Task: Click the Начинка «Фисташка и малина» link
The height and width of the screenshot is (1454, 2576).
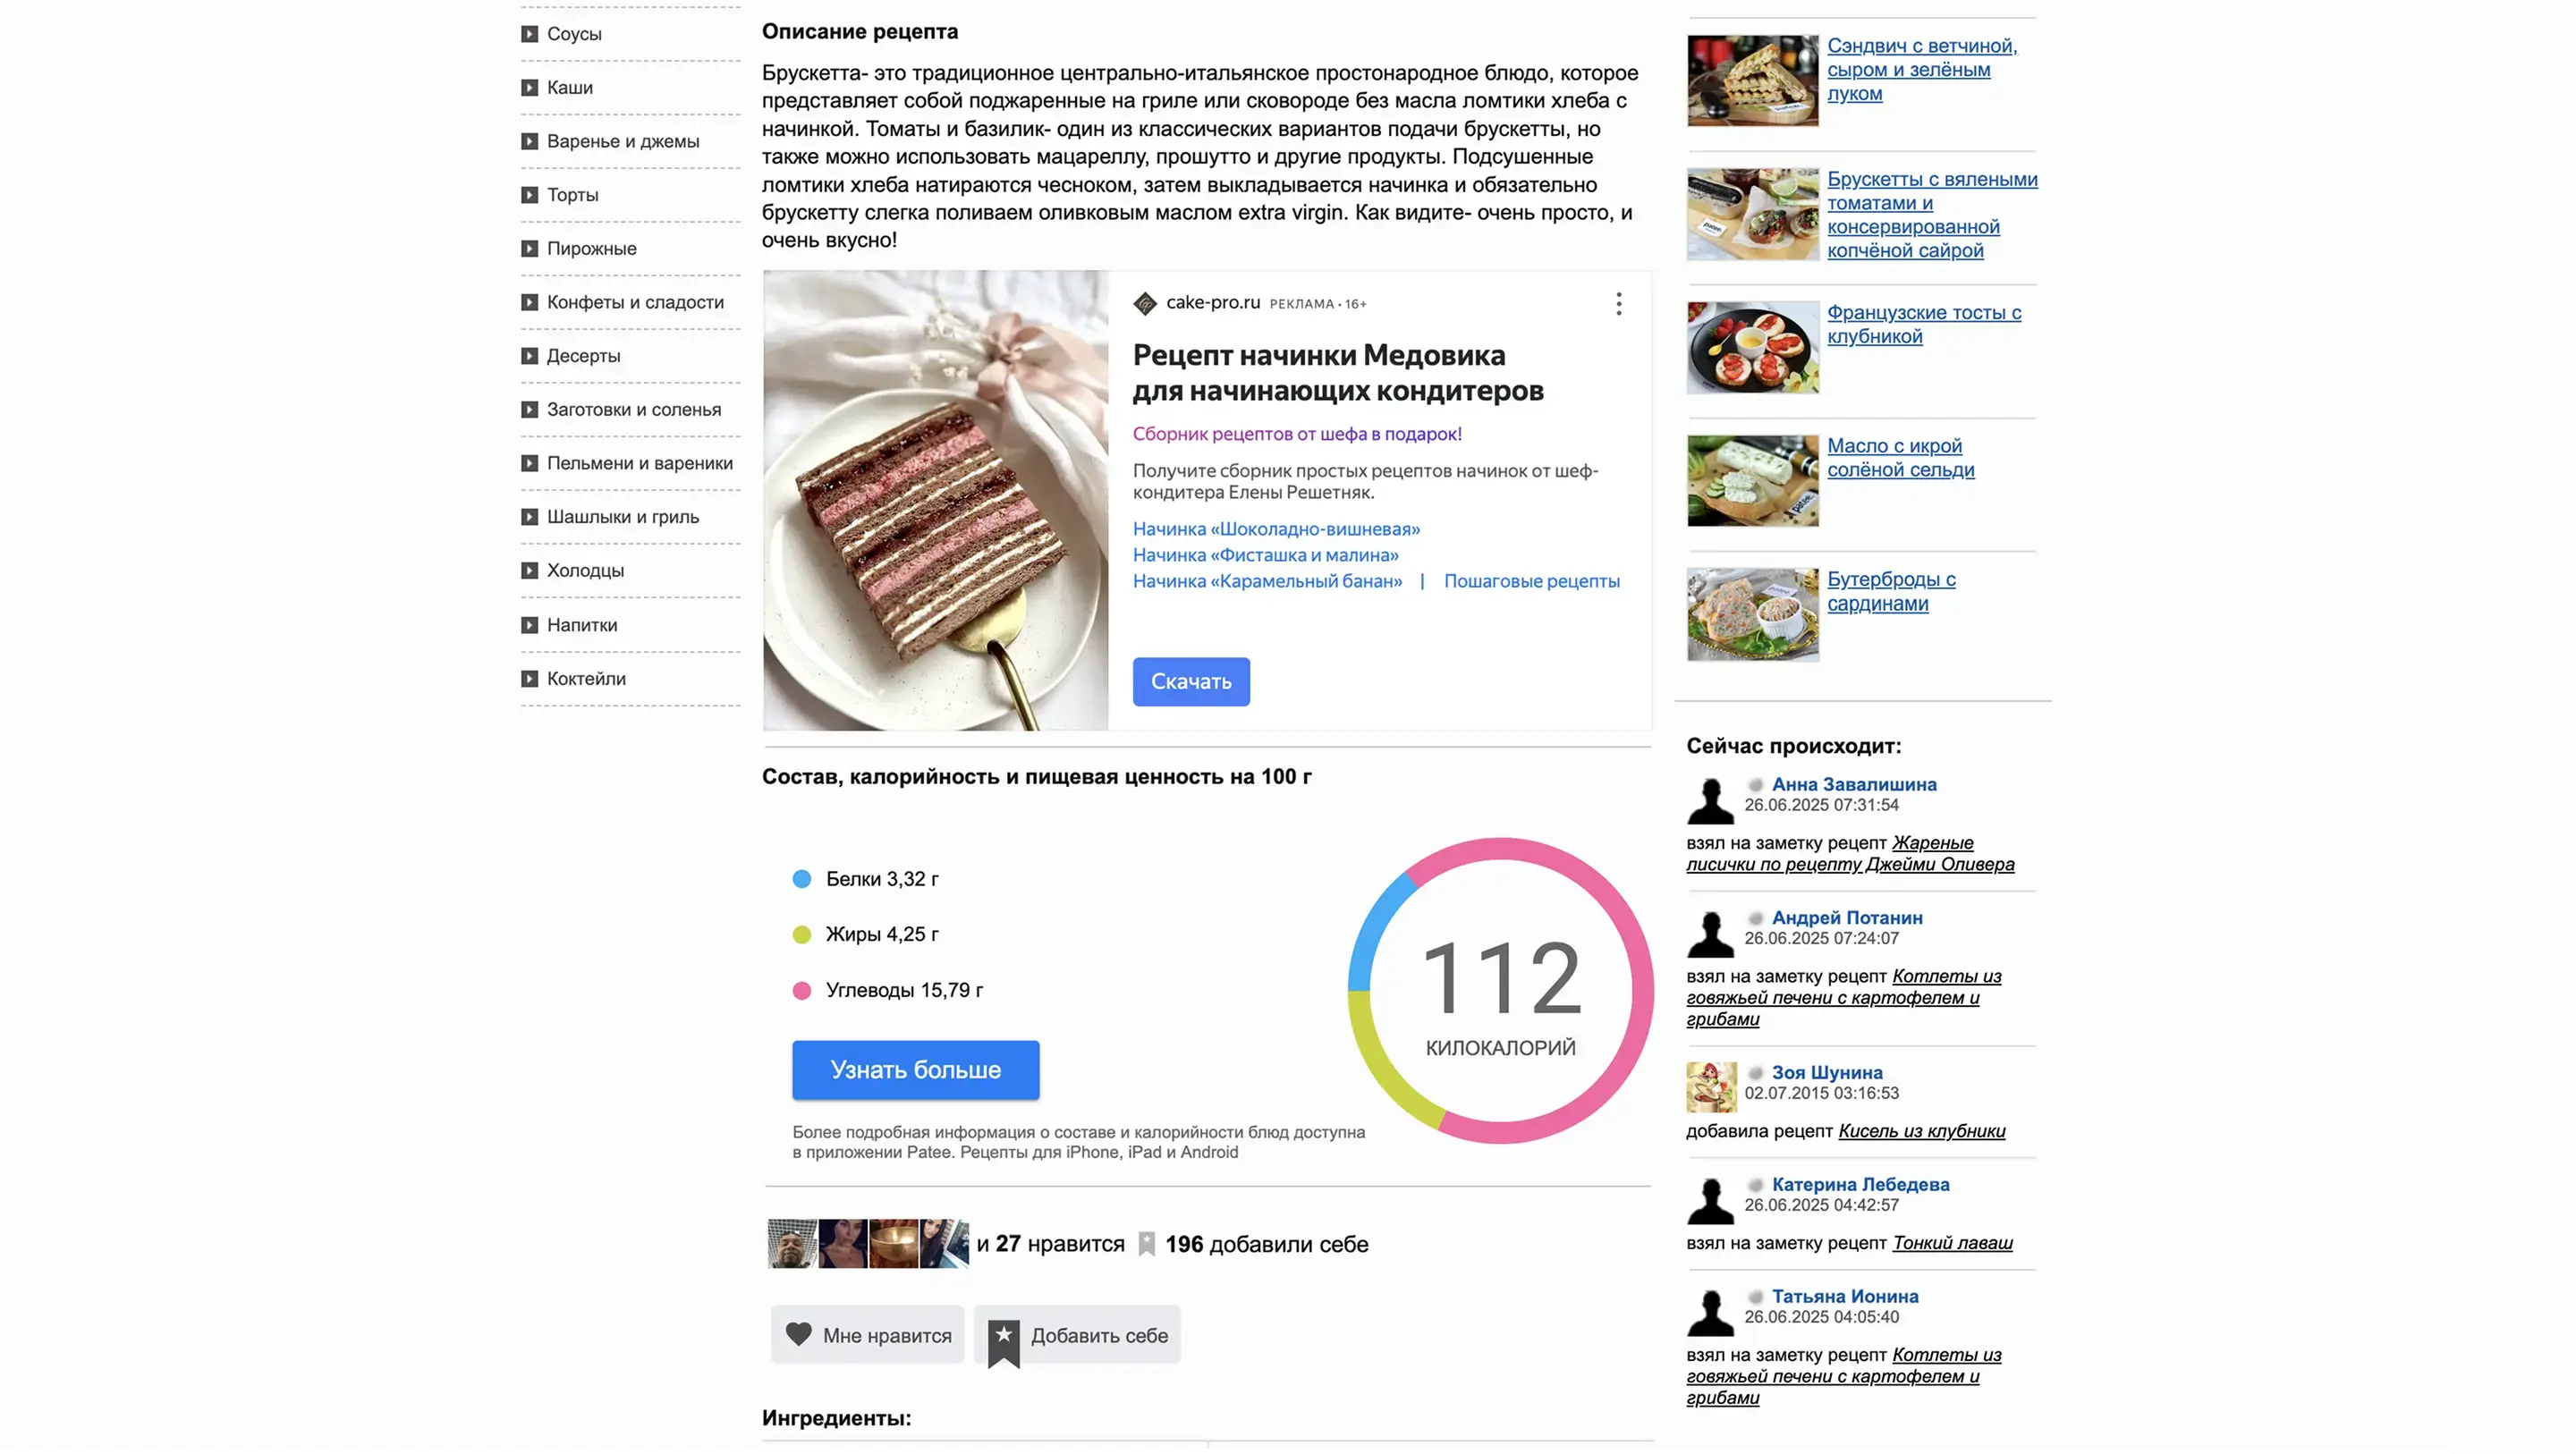Action: tap(1265, 555)
